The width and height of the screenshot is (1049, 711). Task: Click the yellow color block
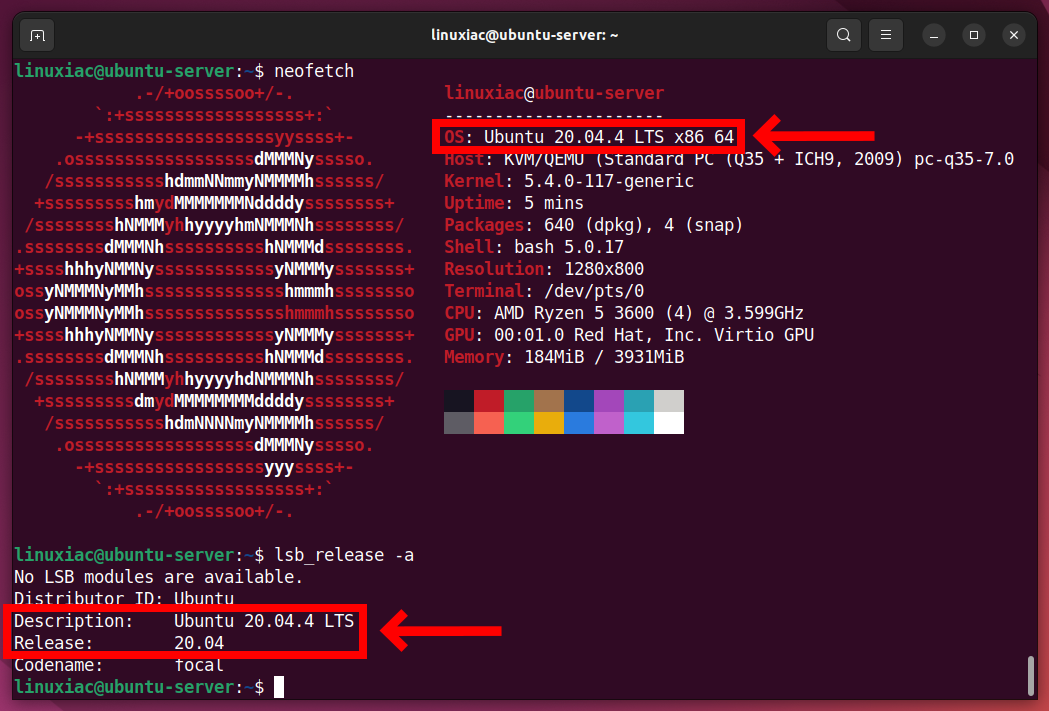tap(549, 423)
